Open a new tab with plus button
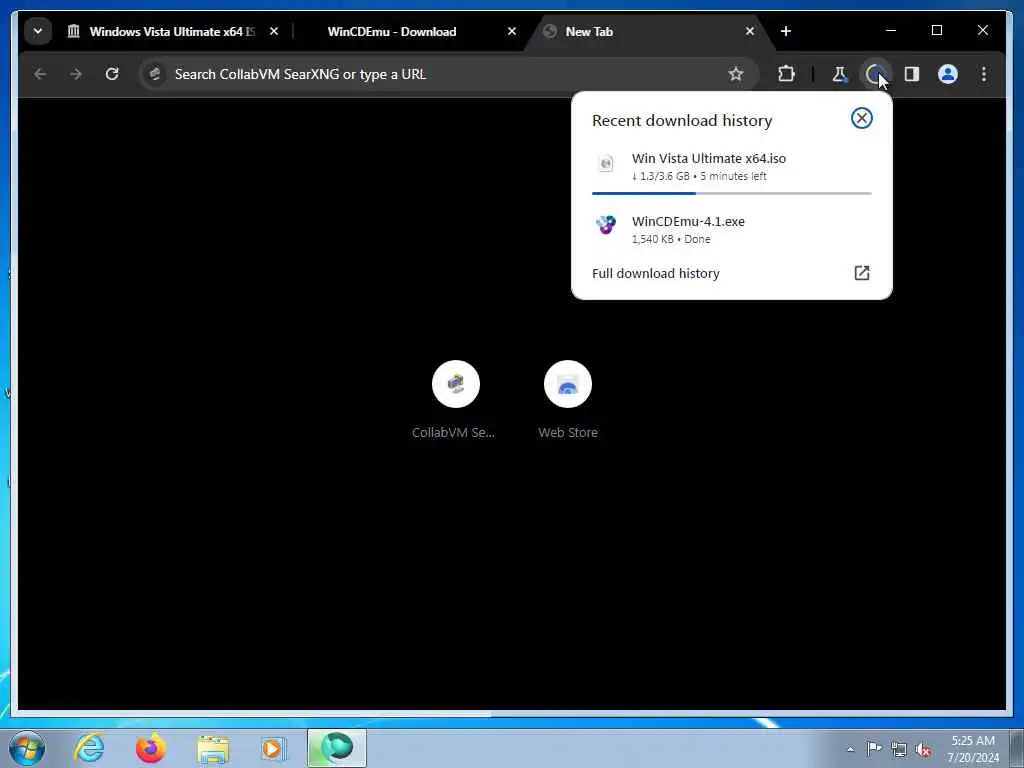 point(786,31)
